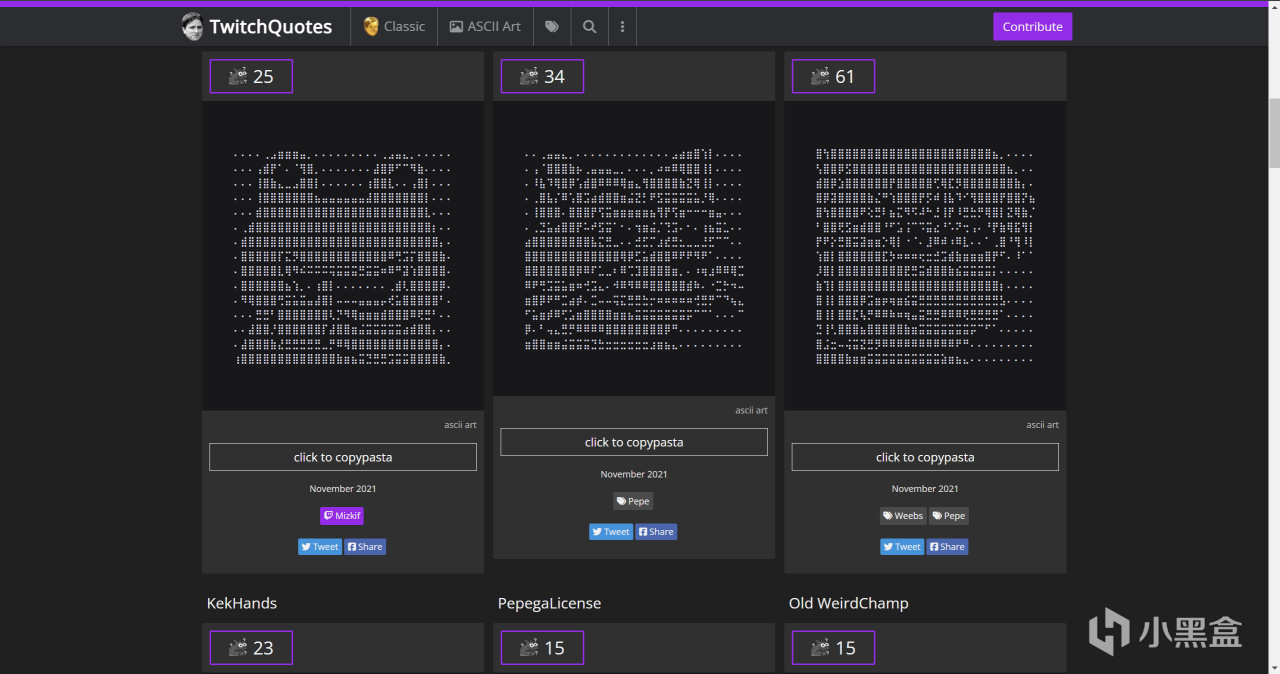
Task: Click November 2021 date in the Weebs card
Action: coord(925,489)
